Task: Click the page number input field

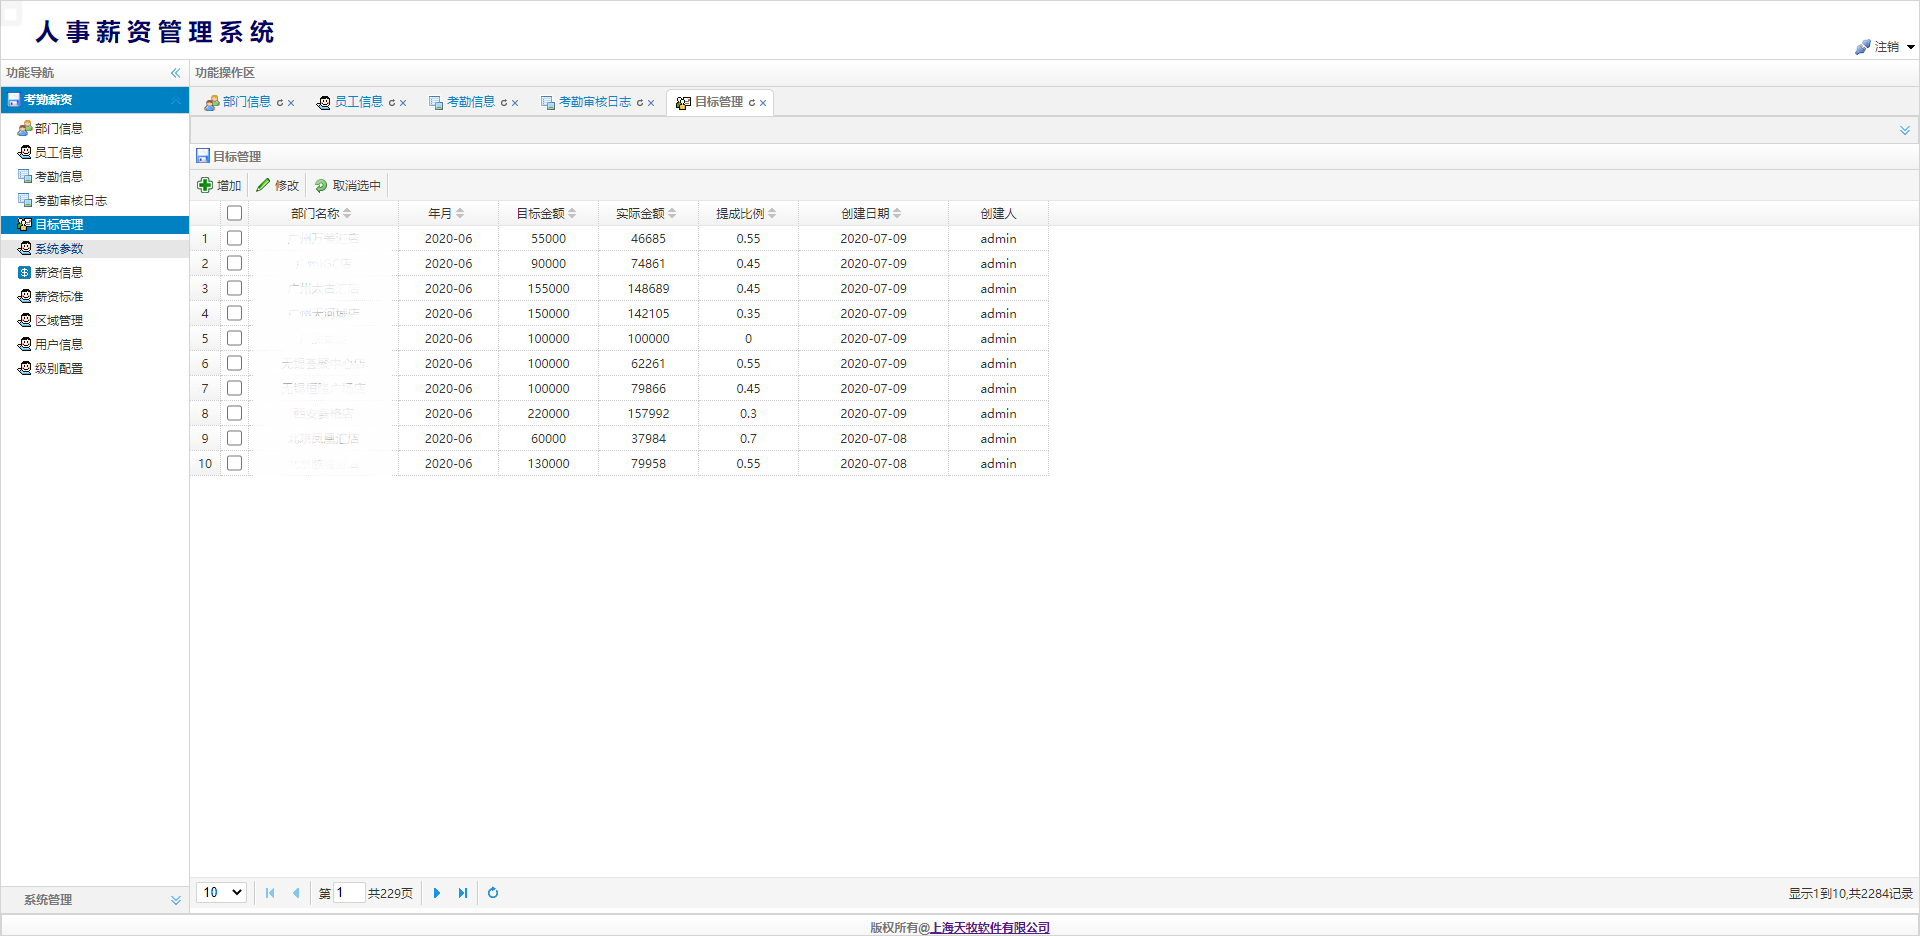Action: click(348, 893)
